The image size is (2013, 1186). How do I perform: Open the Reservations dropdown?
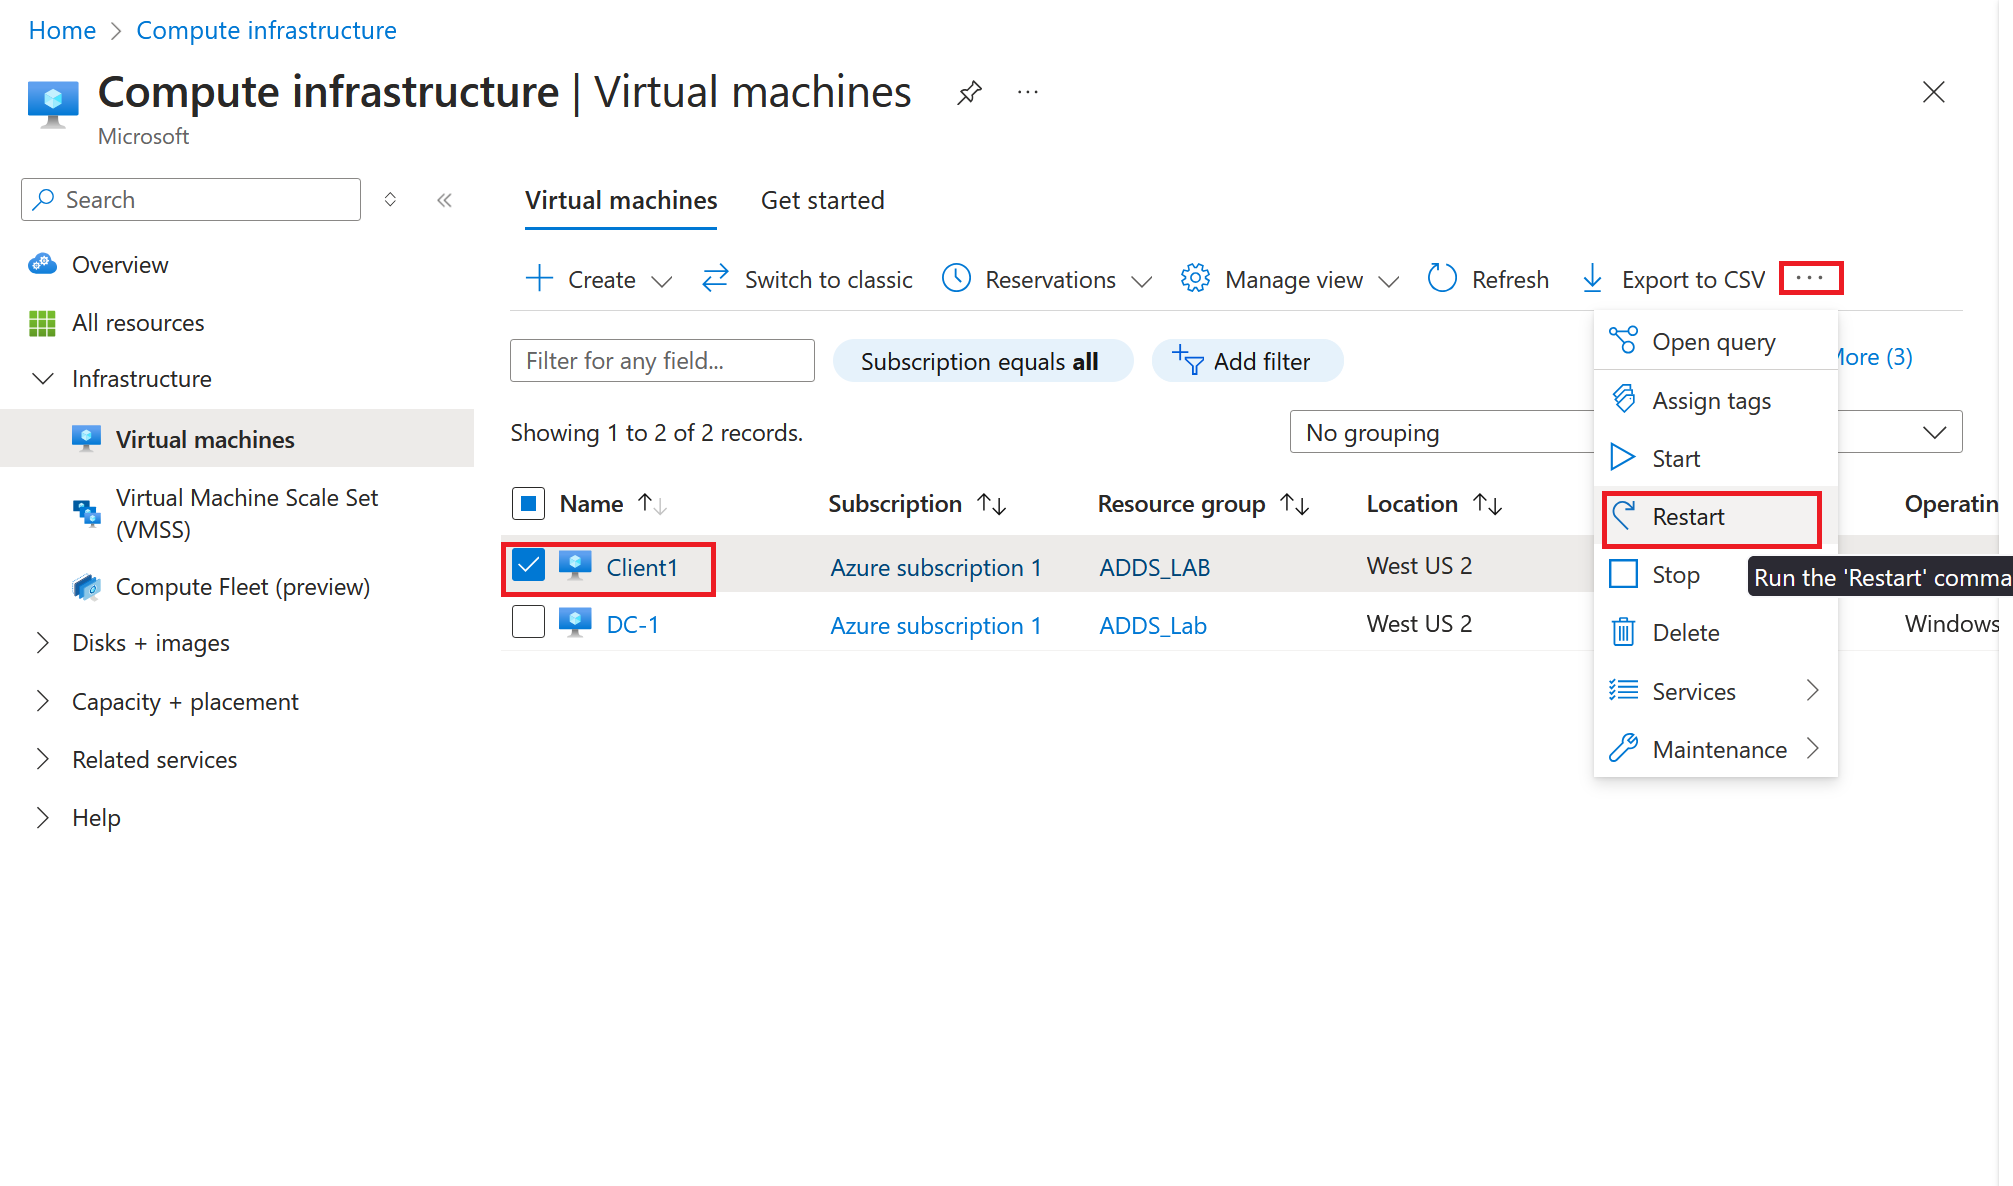(x=1048, y=279)
